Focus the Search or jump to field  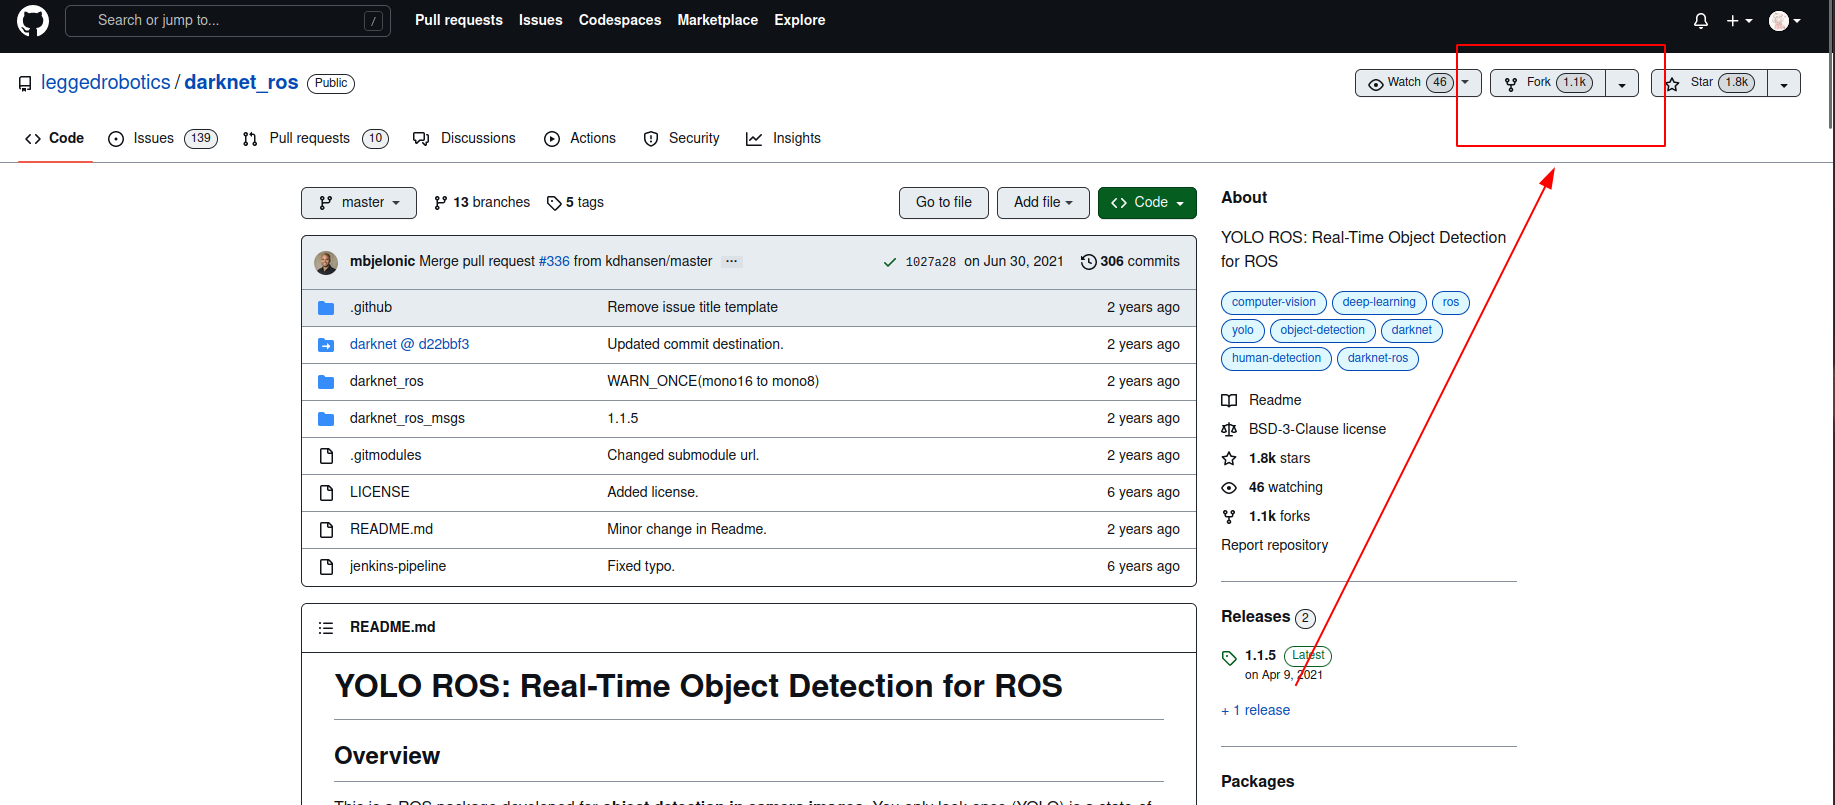point(227,21)
